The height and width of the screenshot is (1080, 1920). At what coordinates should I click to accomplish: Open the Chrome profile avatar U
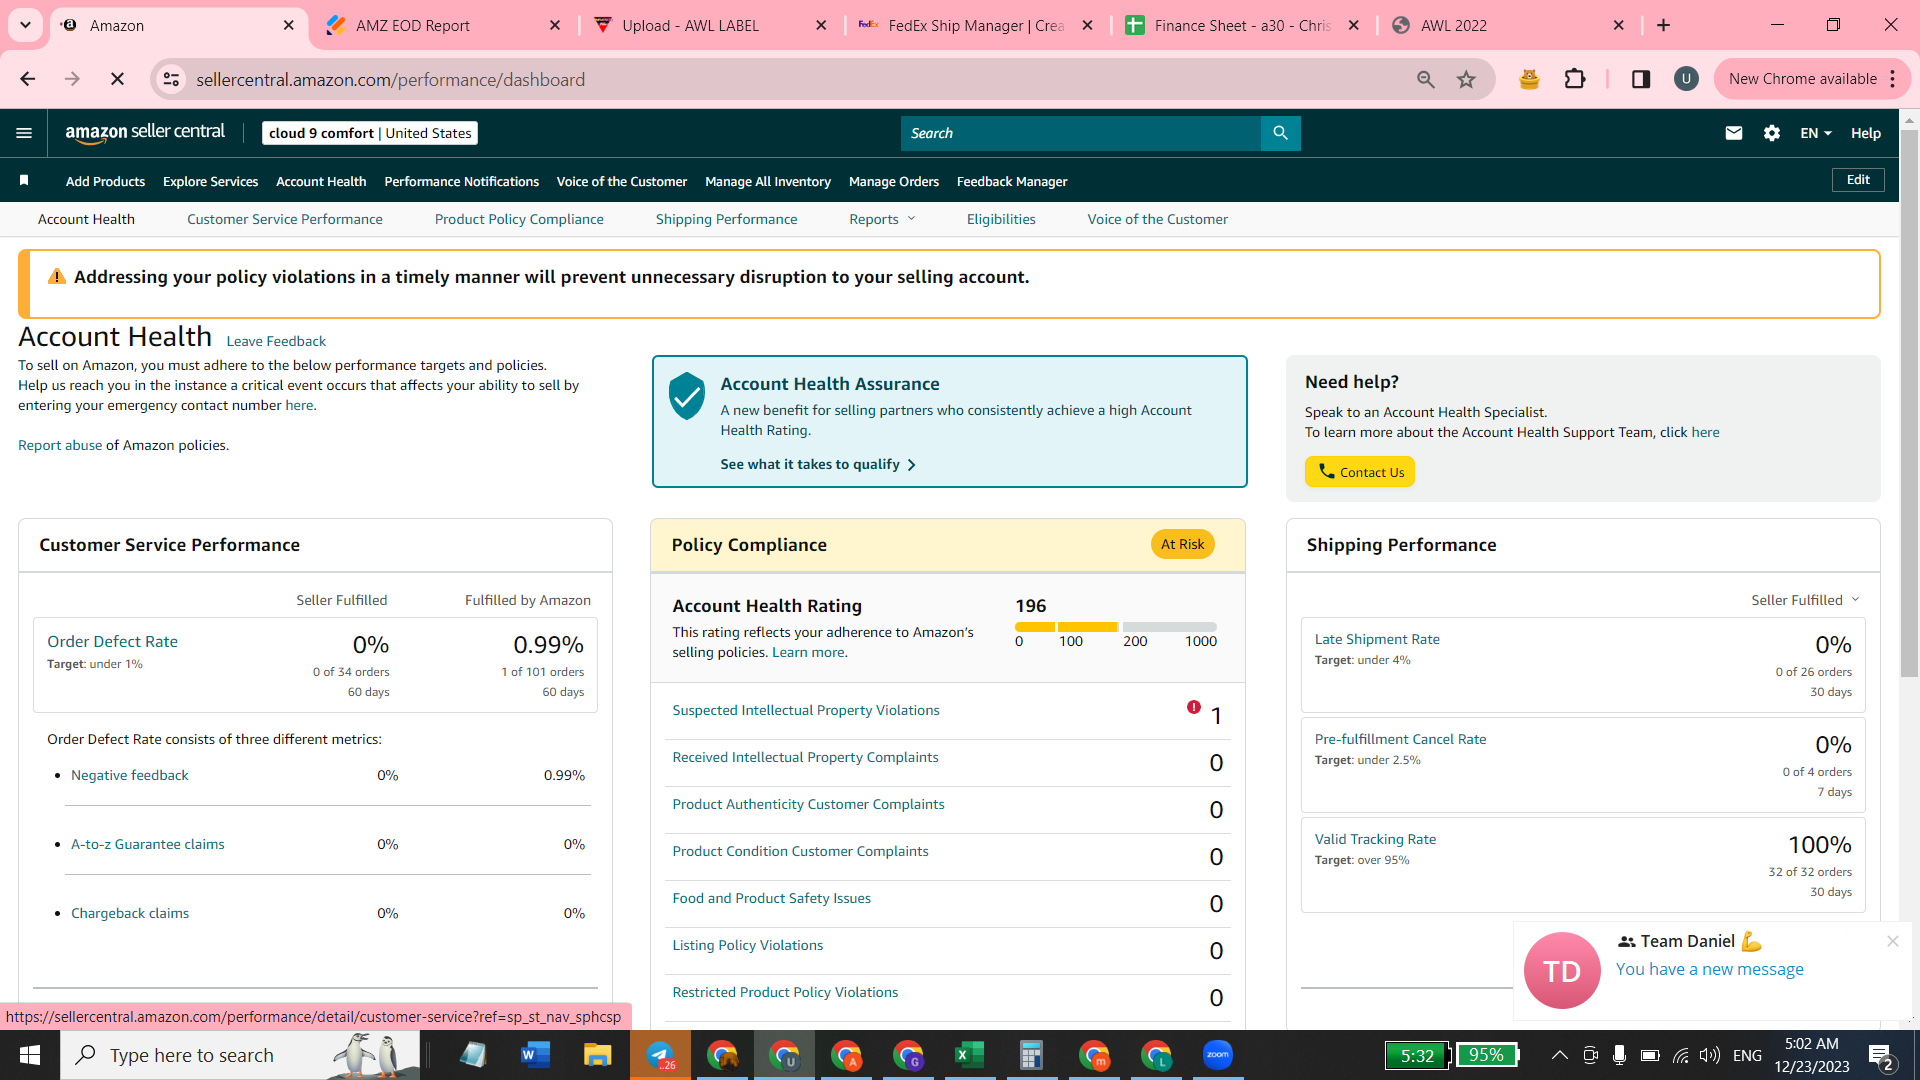point(1686,79)
